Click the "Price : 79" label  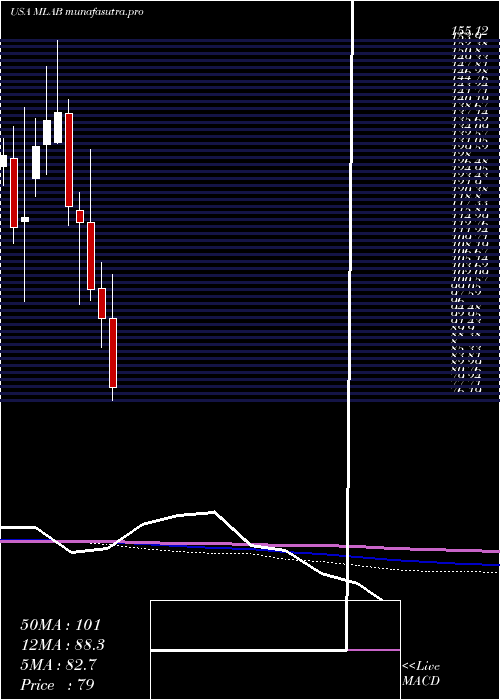[58, 684]
